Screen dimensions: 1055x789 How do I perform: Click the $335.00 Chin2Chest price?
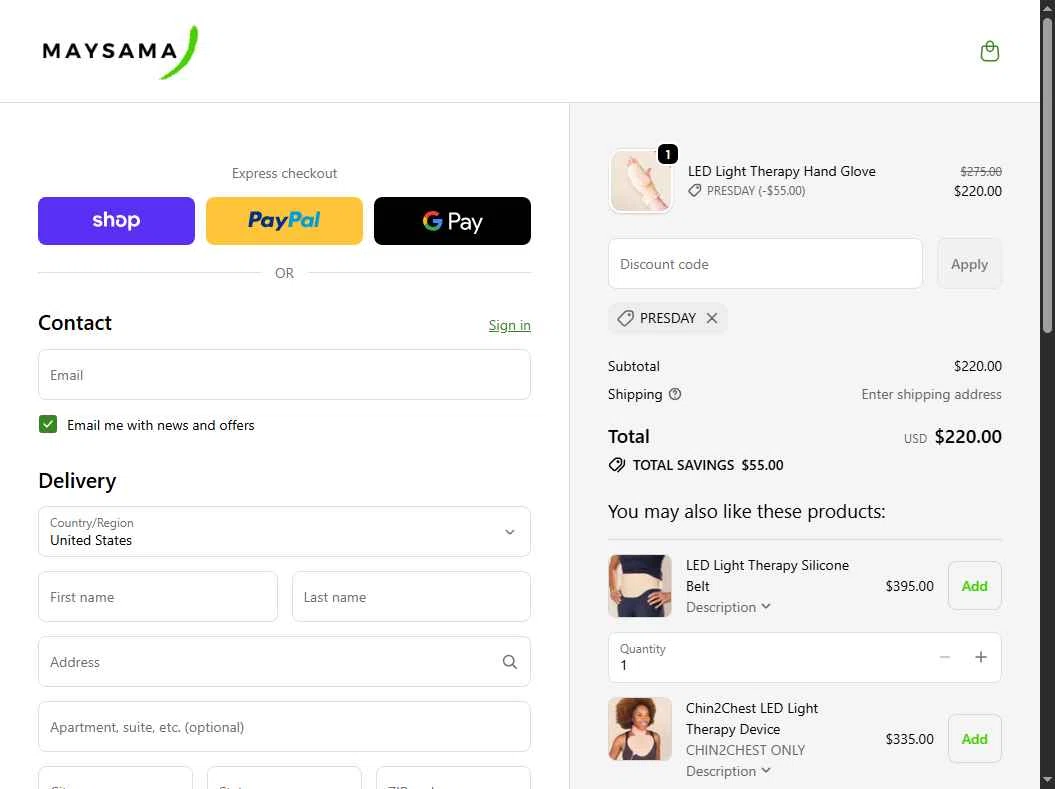click(909, 739)
